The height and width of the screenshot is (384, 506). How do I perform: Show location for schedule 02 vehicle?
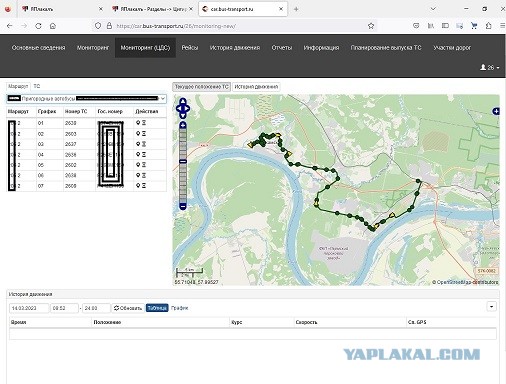pyautogui.click(x=138, y=134)
